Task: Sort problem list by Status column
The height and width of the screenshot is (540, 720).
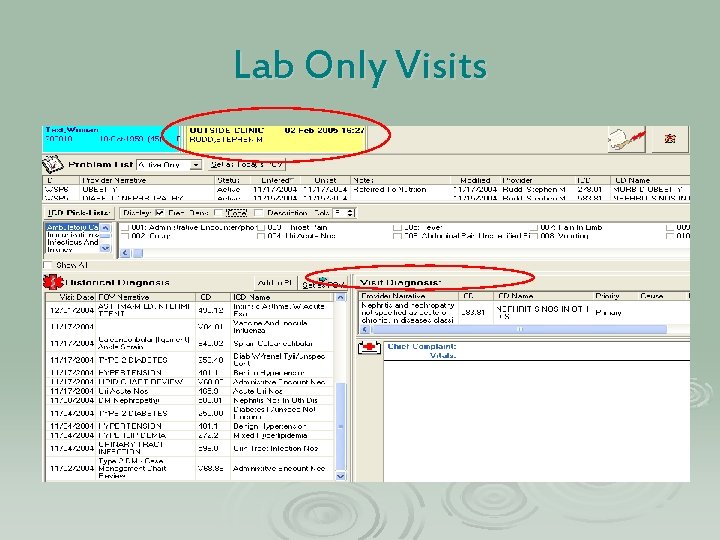Action: tap(233, 180)
